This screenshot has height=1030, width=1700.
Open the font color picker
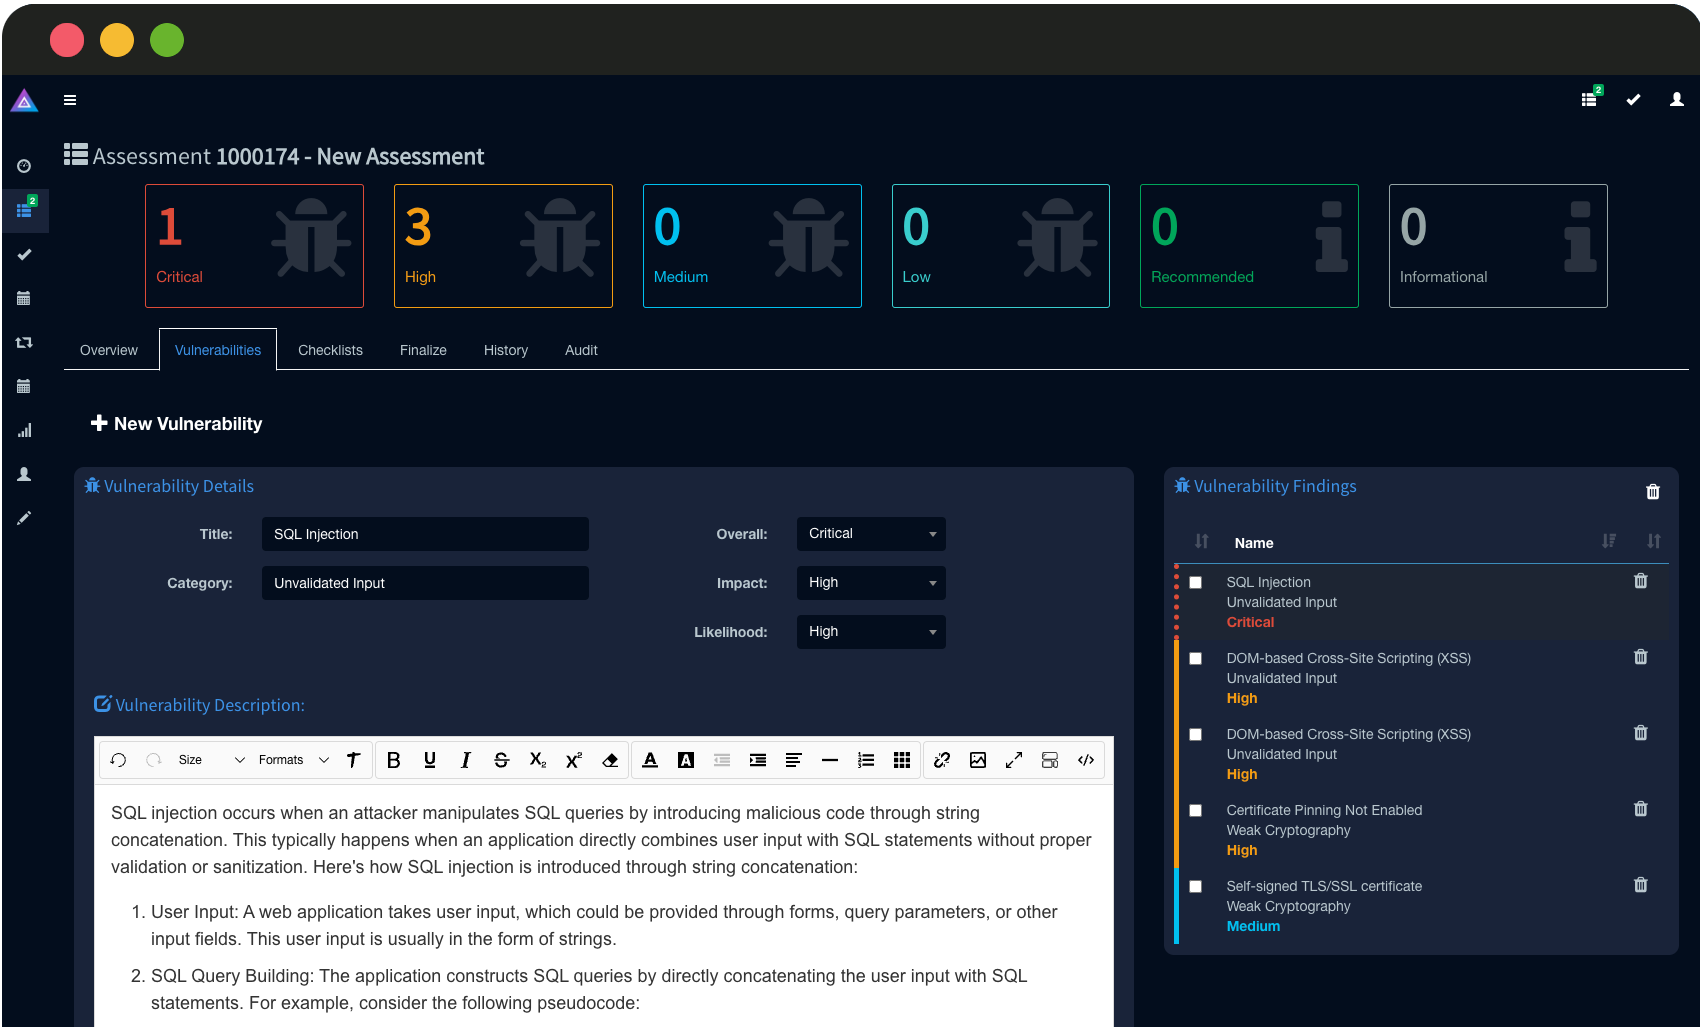coord(650,760)
